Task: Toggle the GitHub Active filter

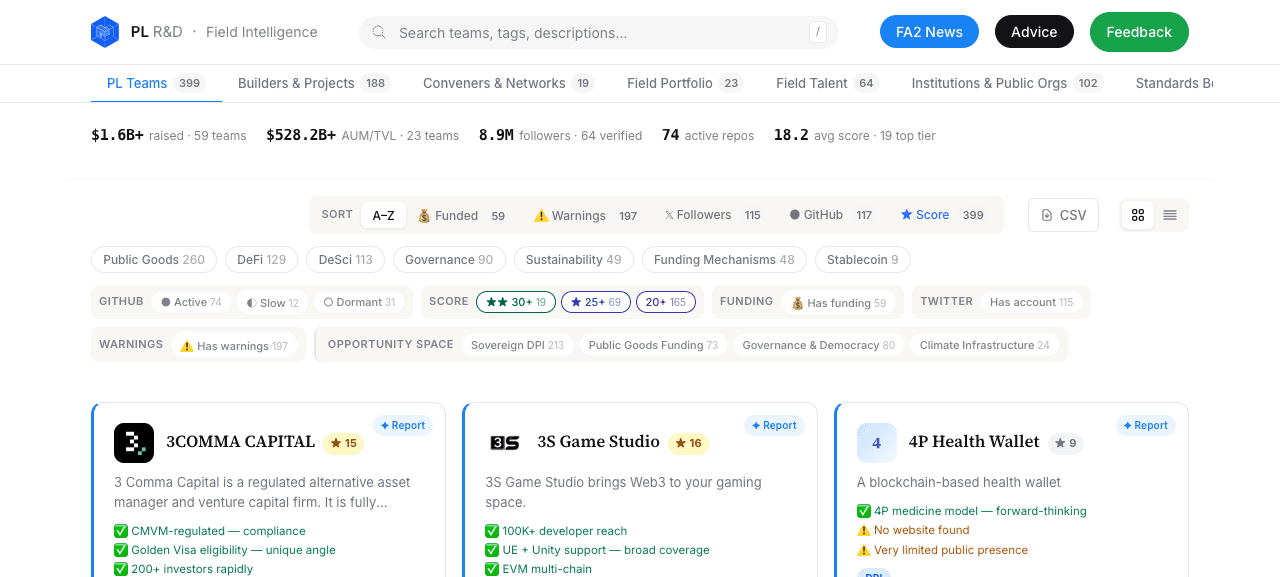Action: pyautogui.click(x=192, y=302)
